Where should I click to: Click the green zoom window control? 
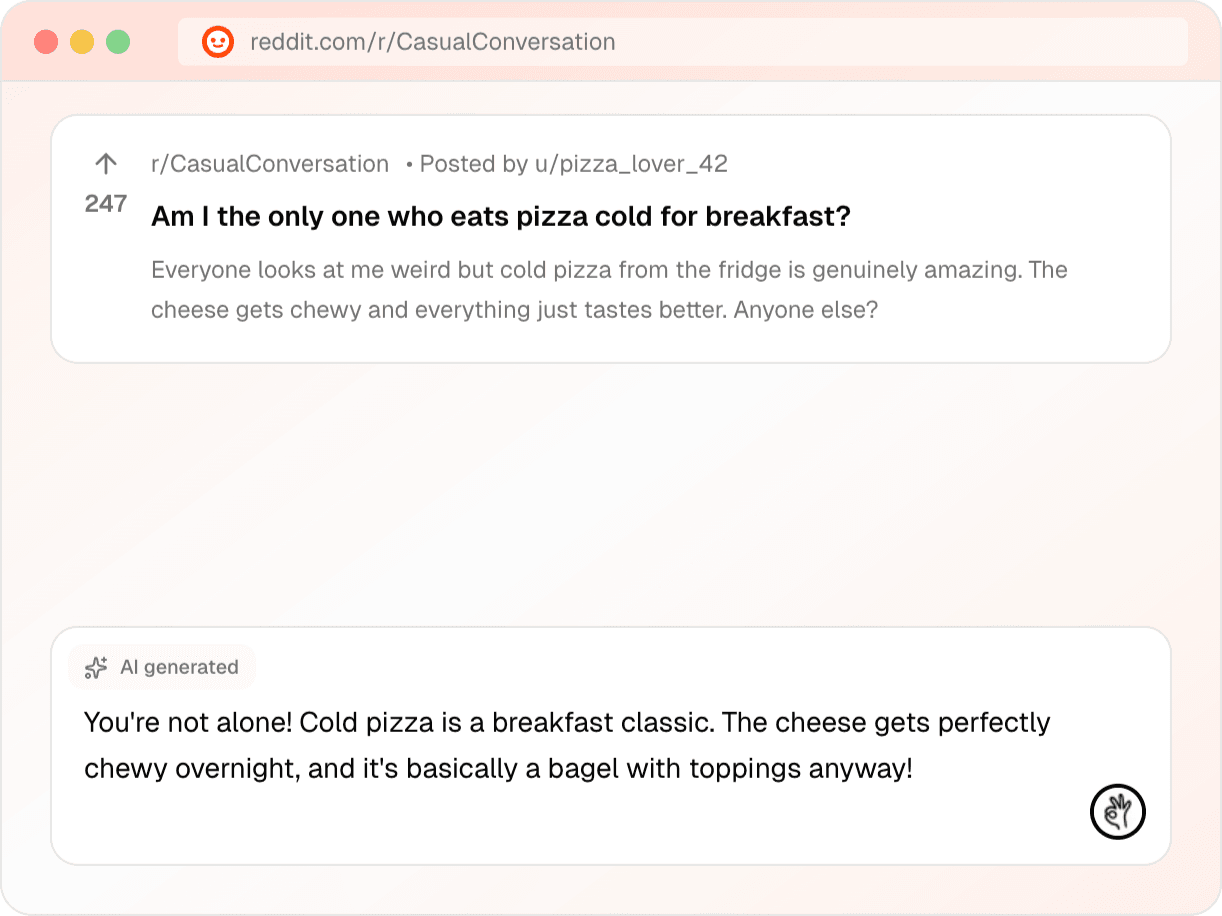click(x=117, y=42)
